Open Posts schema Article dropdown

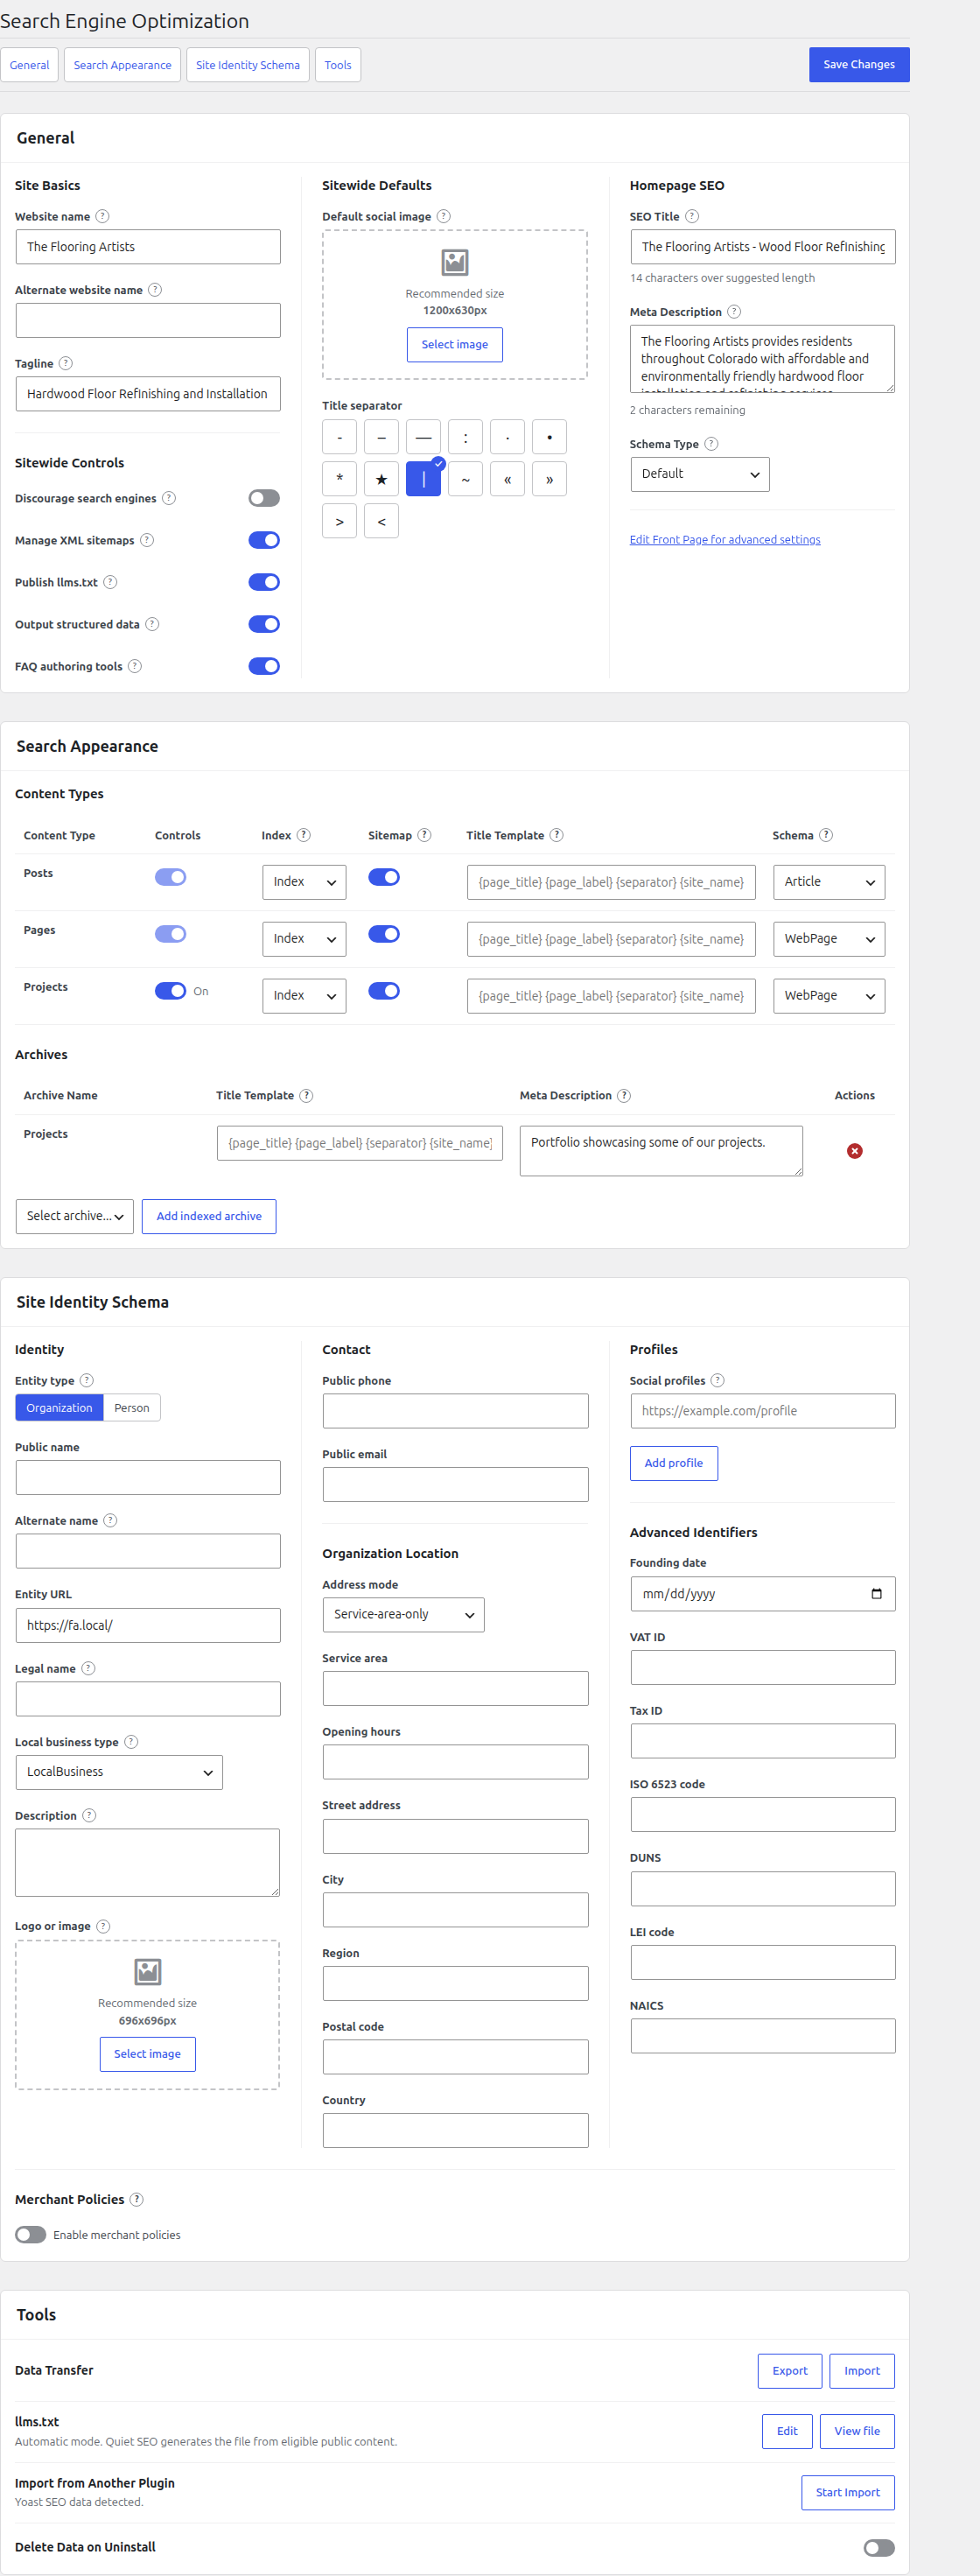[828, 882]
